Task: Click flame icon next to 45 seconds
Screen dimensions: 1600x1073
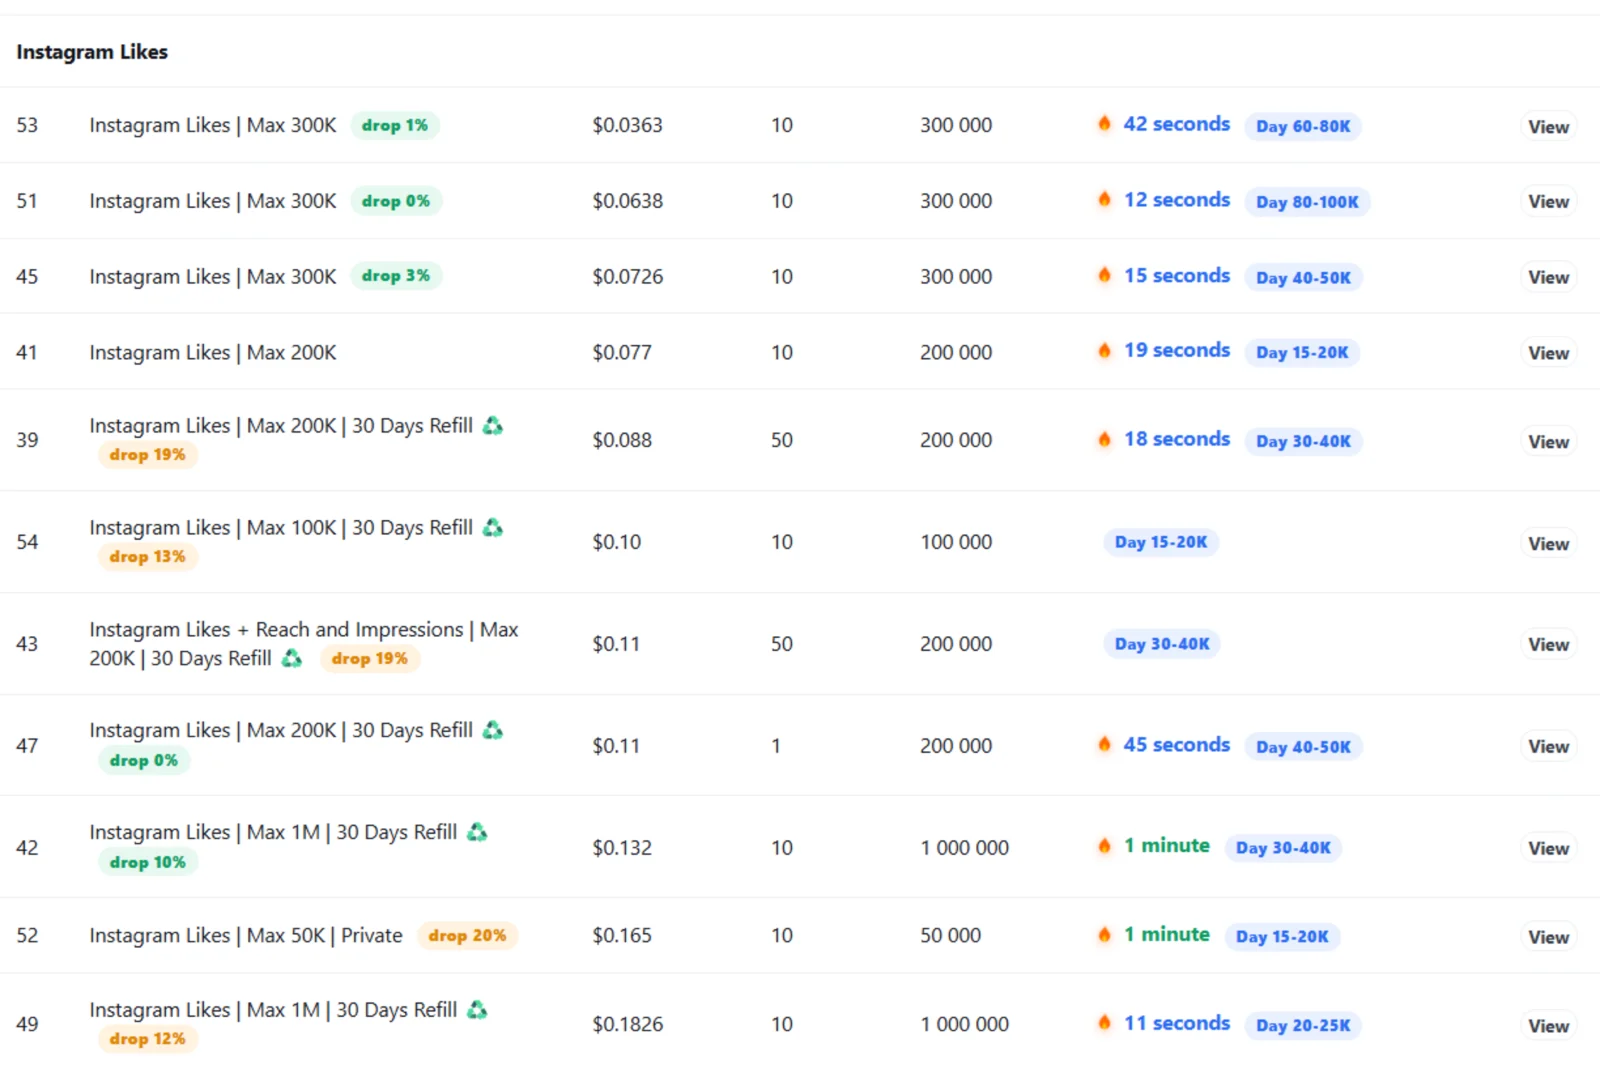Action: pos(1104,744)
